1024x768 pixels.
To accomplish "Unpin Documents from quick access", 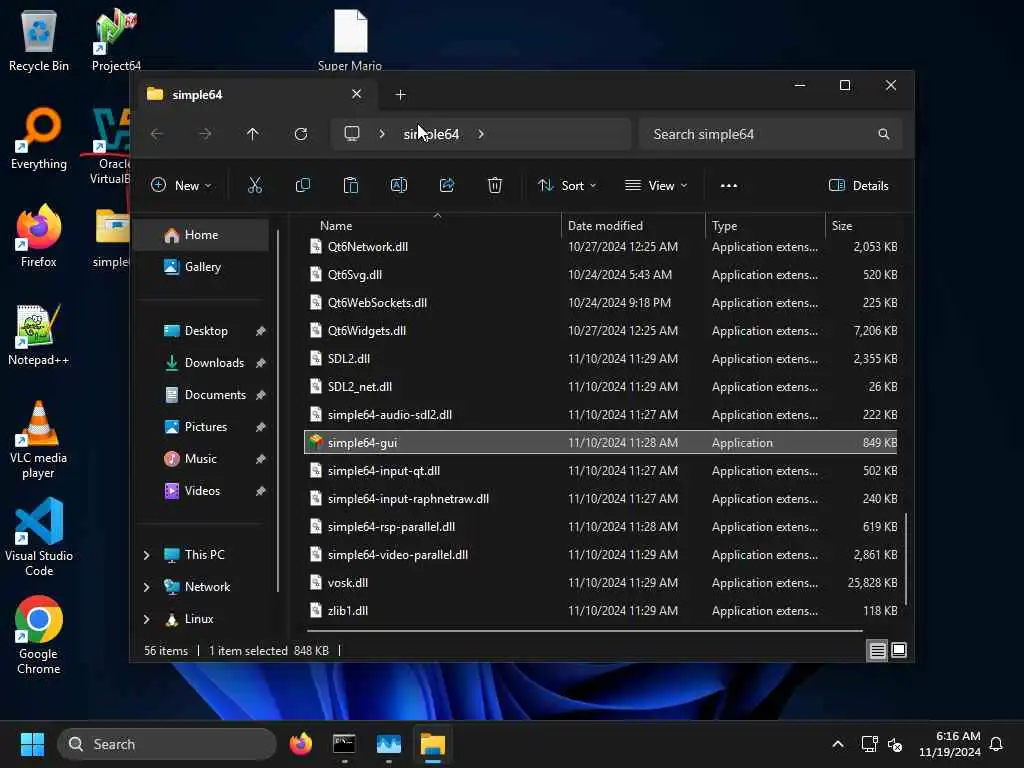I will (x=261, y=395).
